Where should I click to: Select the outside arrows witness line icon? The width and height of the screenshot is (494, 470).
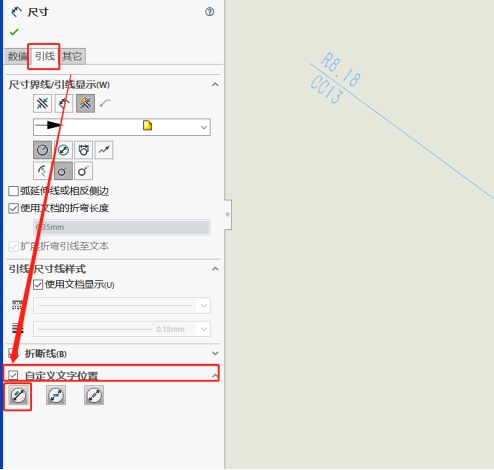[42, 103]
